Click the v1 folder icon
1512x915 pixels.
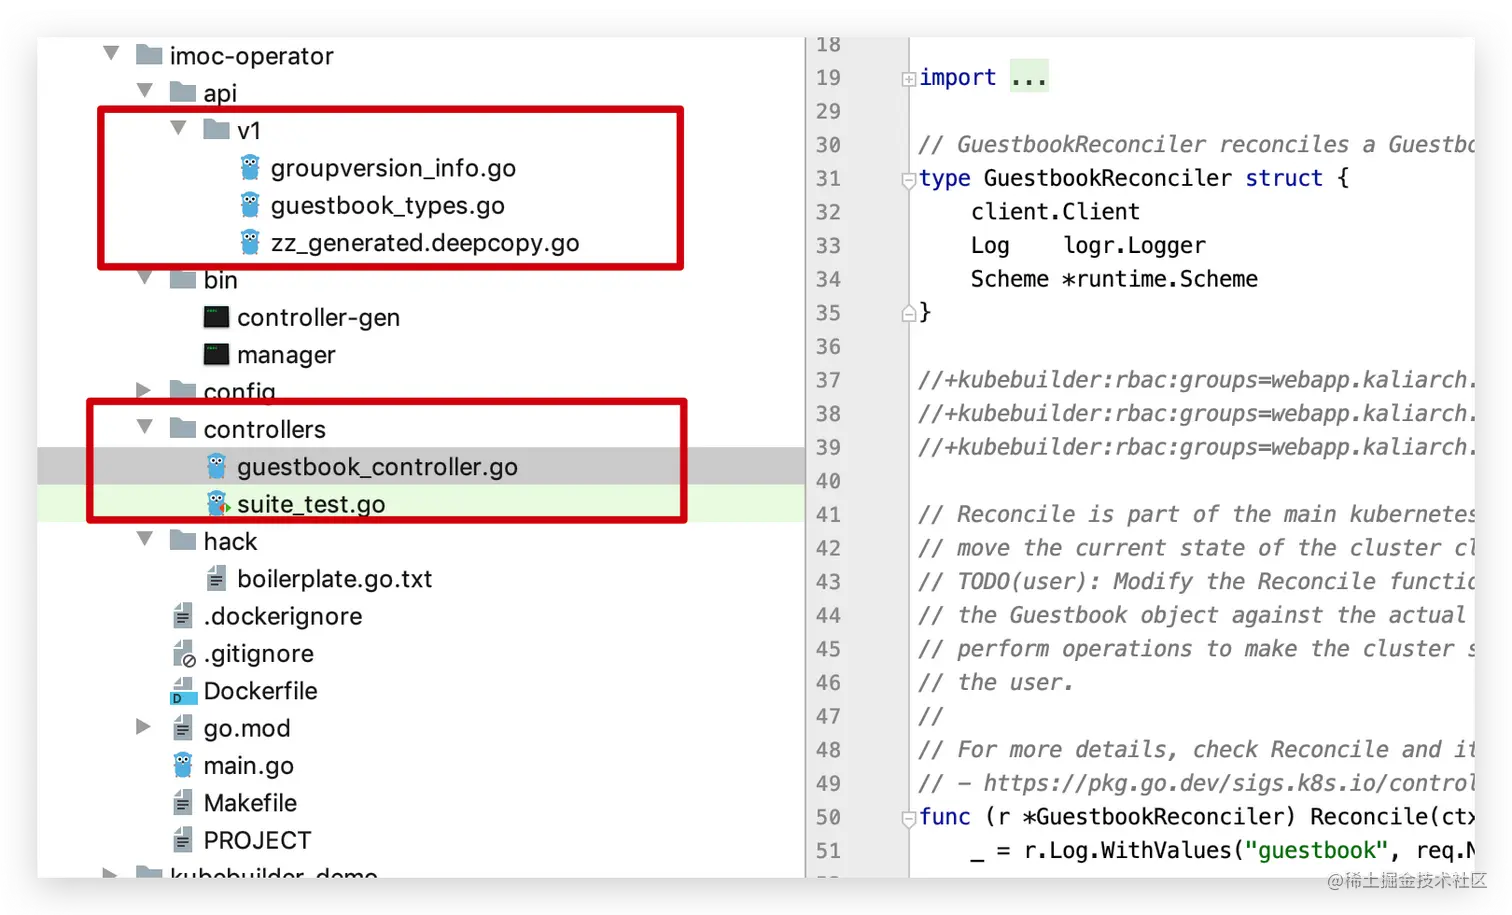pos(217,129)
